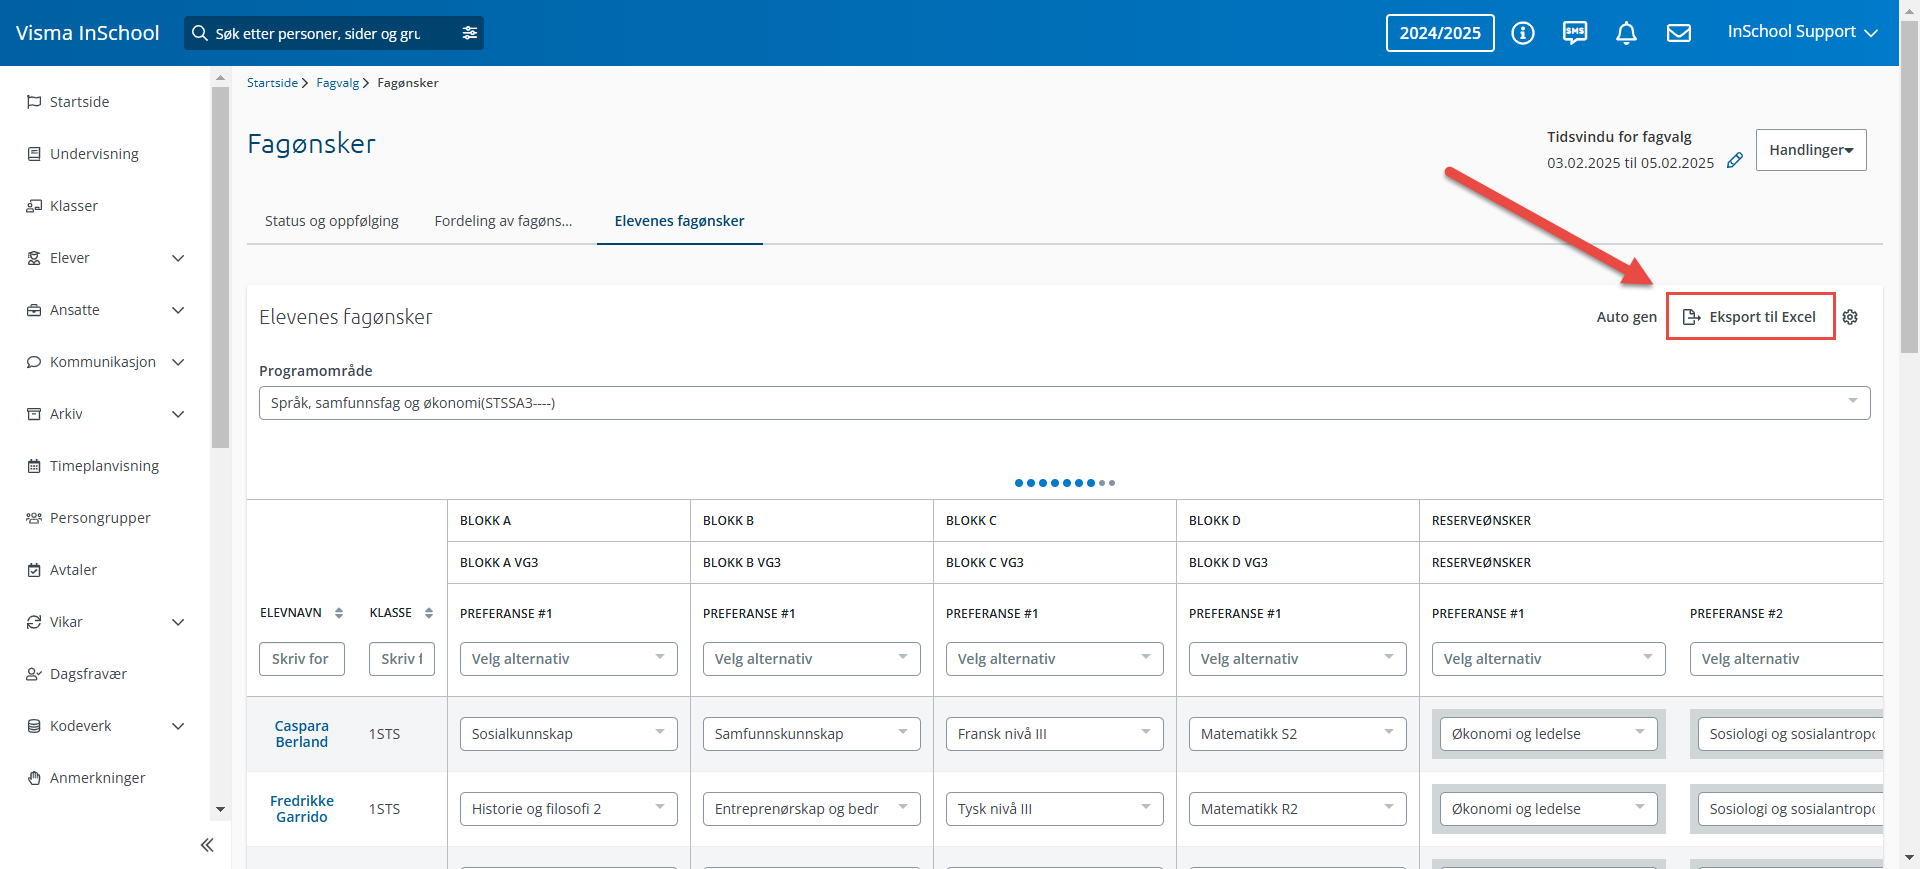Open the Programområde dropdown
Viewport: 1920px width, 869px height.
click(x=1065, y=403)
